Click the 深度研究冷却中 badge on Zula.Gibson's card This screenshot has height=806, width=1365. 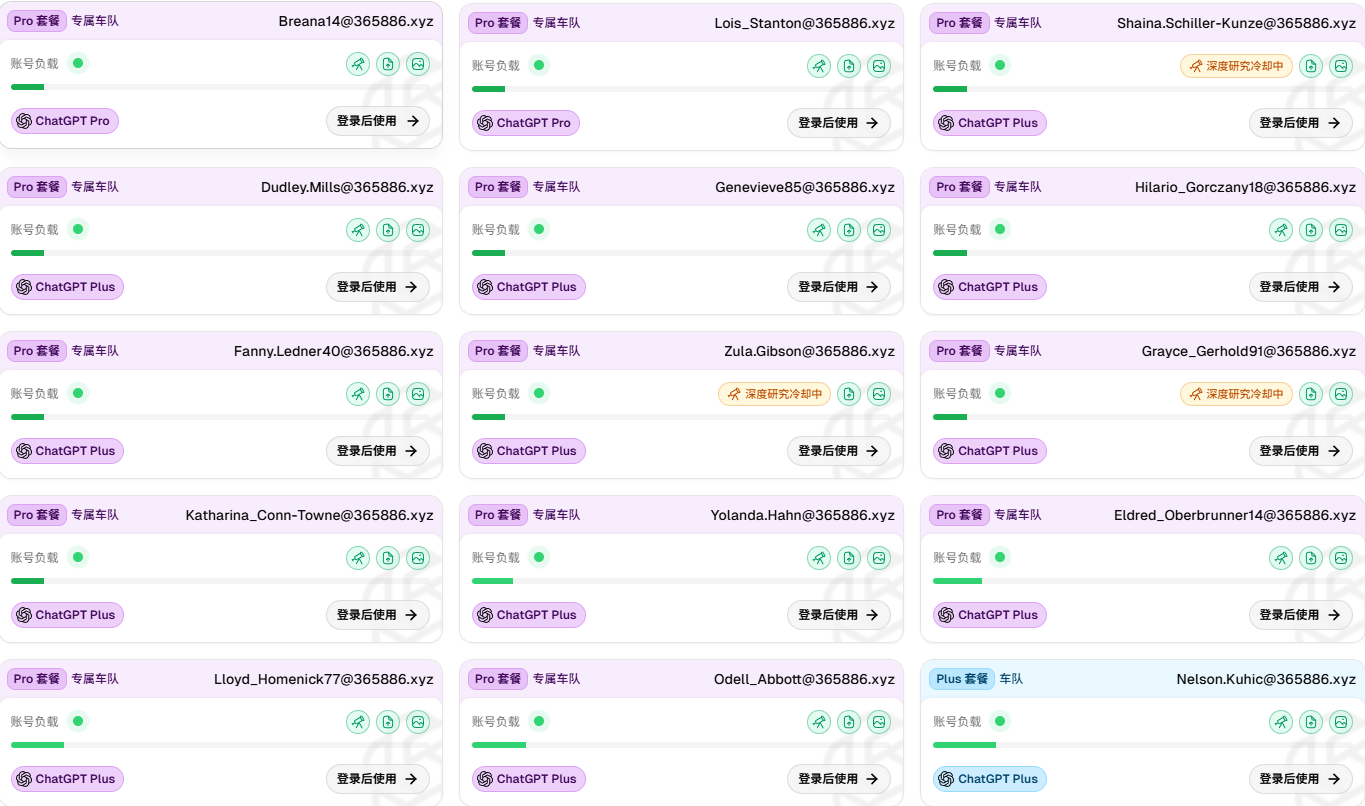pos(775,394)
